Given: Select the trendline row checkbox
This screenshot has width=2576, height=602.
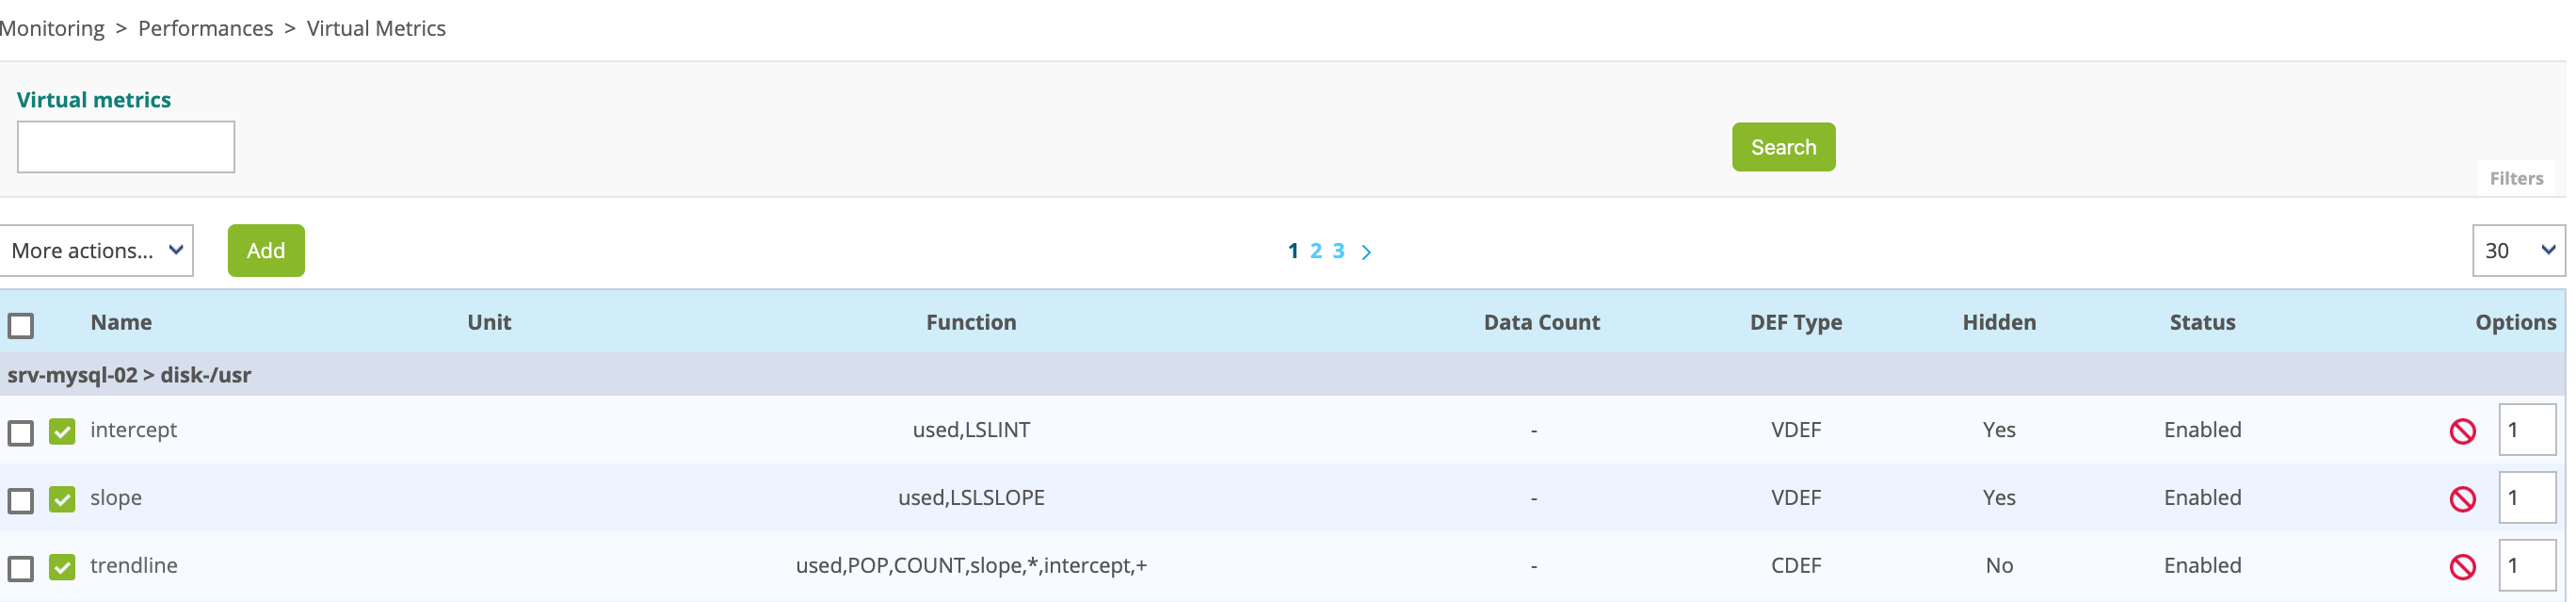Looking at the screenshot, I should point(21,568).
